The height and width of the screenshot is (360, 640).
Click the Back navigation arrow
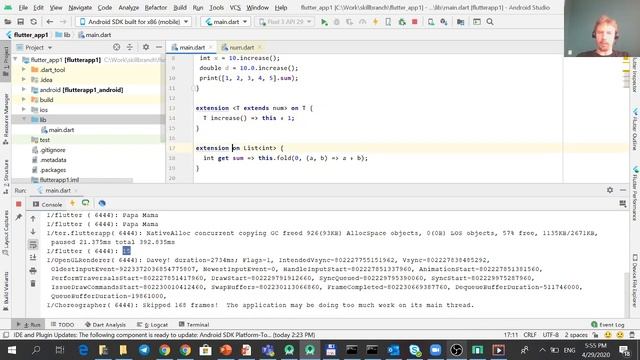pyautogui.click(x=49, y=22)
